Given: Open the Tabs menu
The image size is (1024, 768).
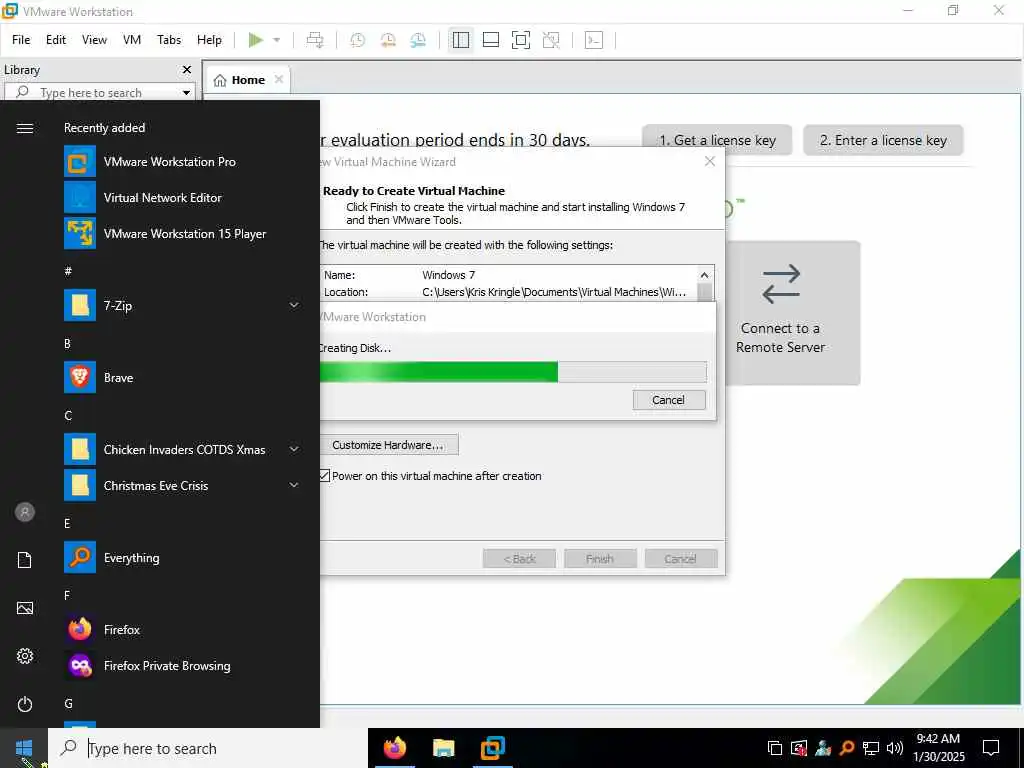Looking at the screenshot, I should [x=168, y=40].
